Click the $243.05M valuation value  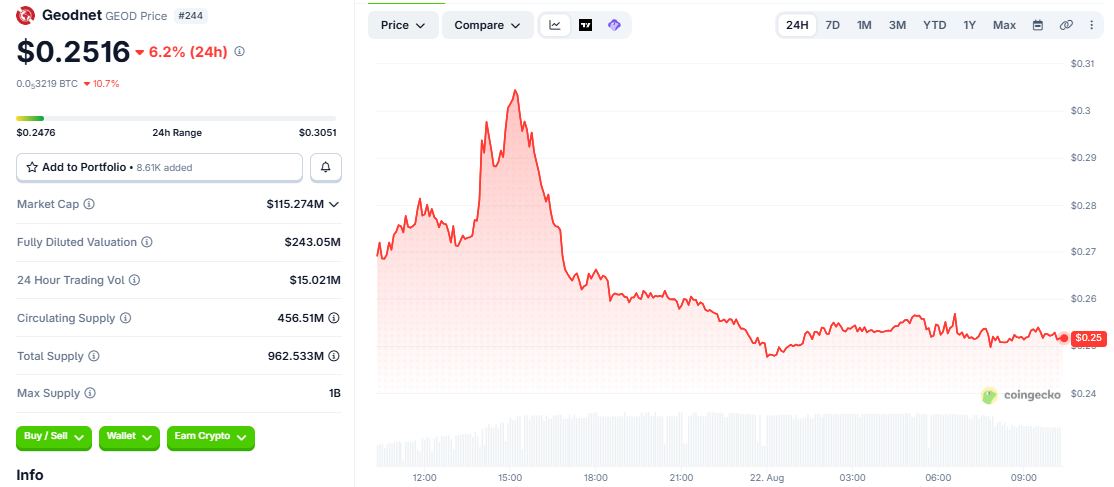313,242
